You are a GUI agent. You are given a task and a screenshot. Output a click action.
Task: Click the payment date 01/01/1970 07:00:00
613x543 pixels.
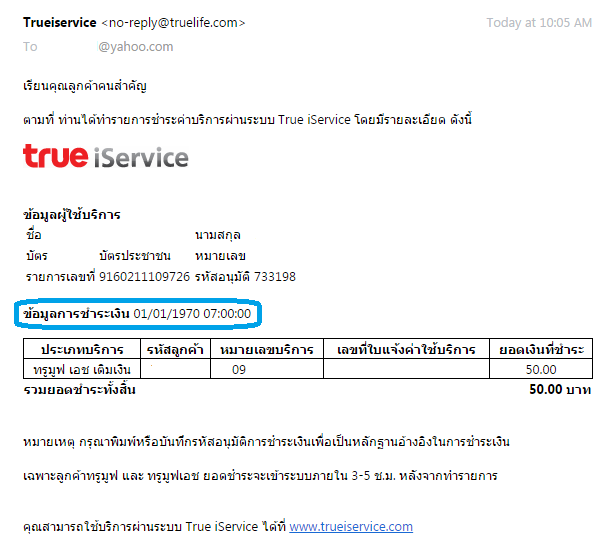pos(192,314)
